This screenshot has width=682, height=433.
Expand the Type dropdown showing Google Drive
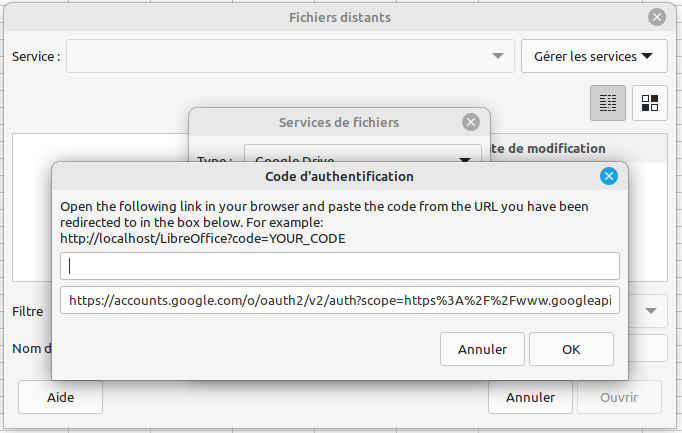point(464,160)
